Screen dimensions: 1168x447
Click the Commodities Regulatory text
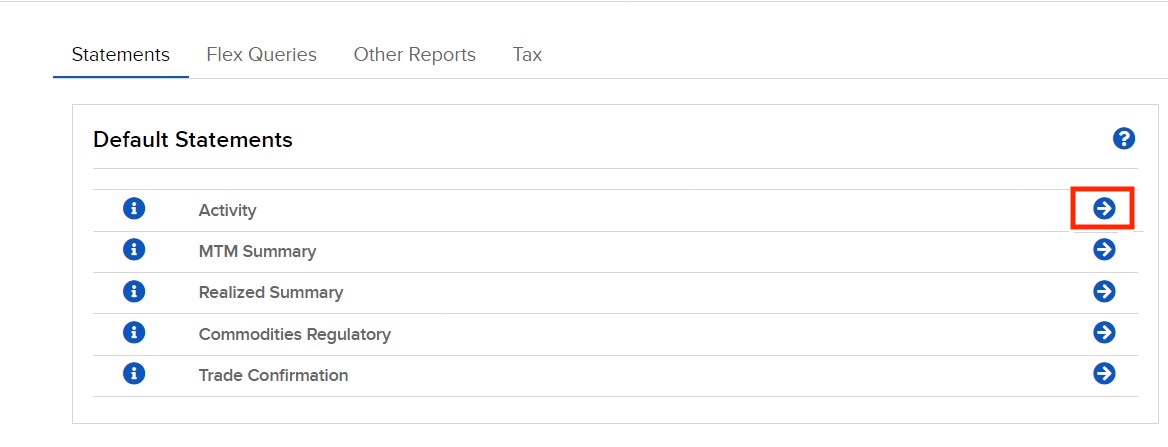(x=294, y=335)
